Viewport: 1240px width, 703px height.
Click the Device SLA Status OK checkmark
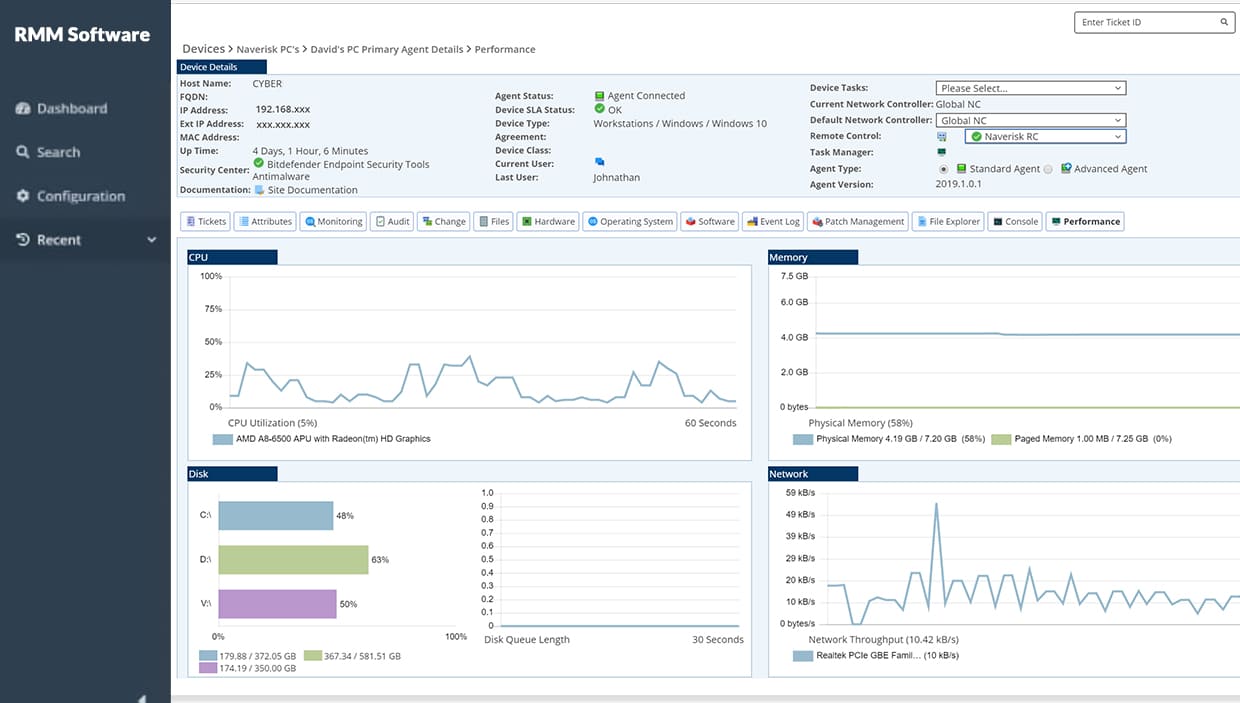pos(599,109)
